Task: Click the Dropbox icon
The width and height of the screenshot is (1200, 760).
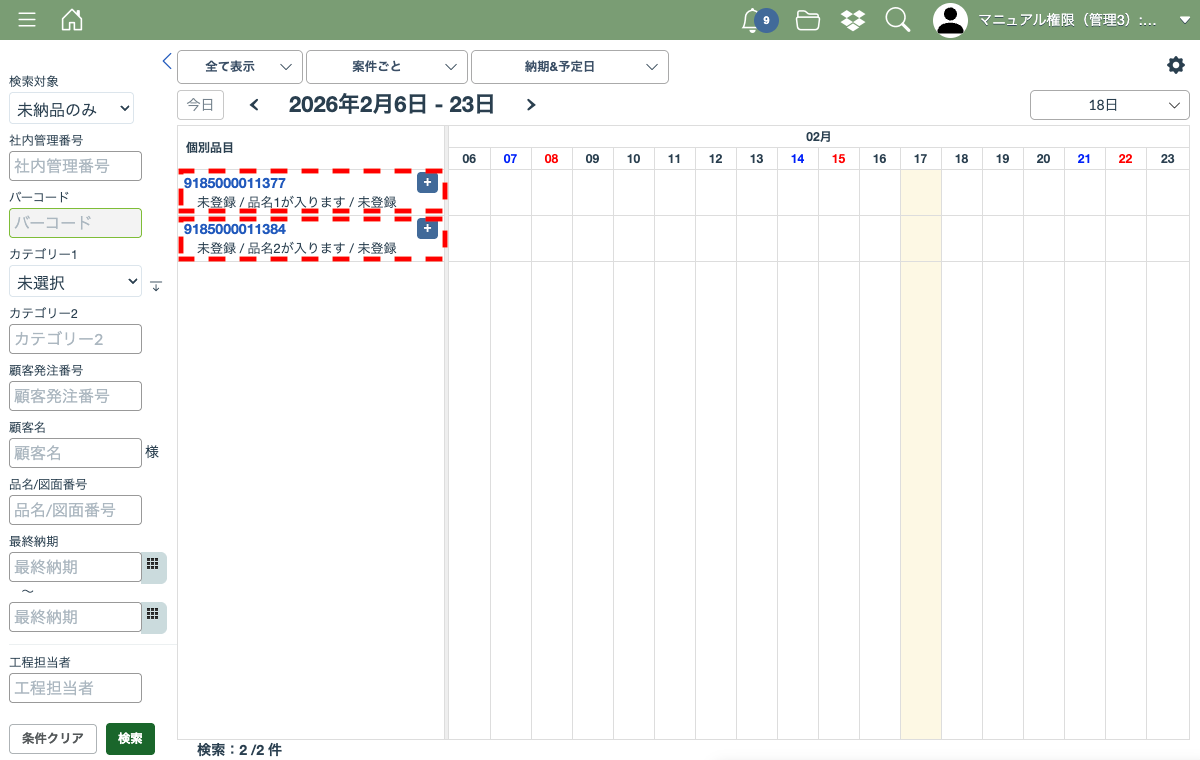Action: coord(853,20)
